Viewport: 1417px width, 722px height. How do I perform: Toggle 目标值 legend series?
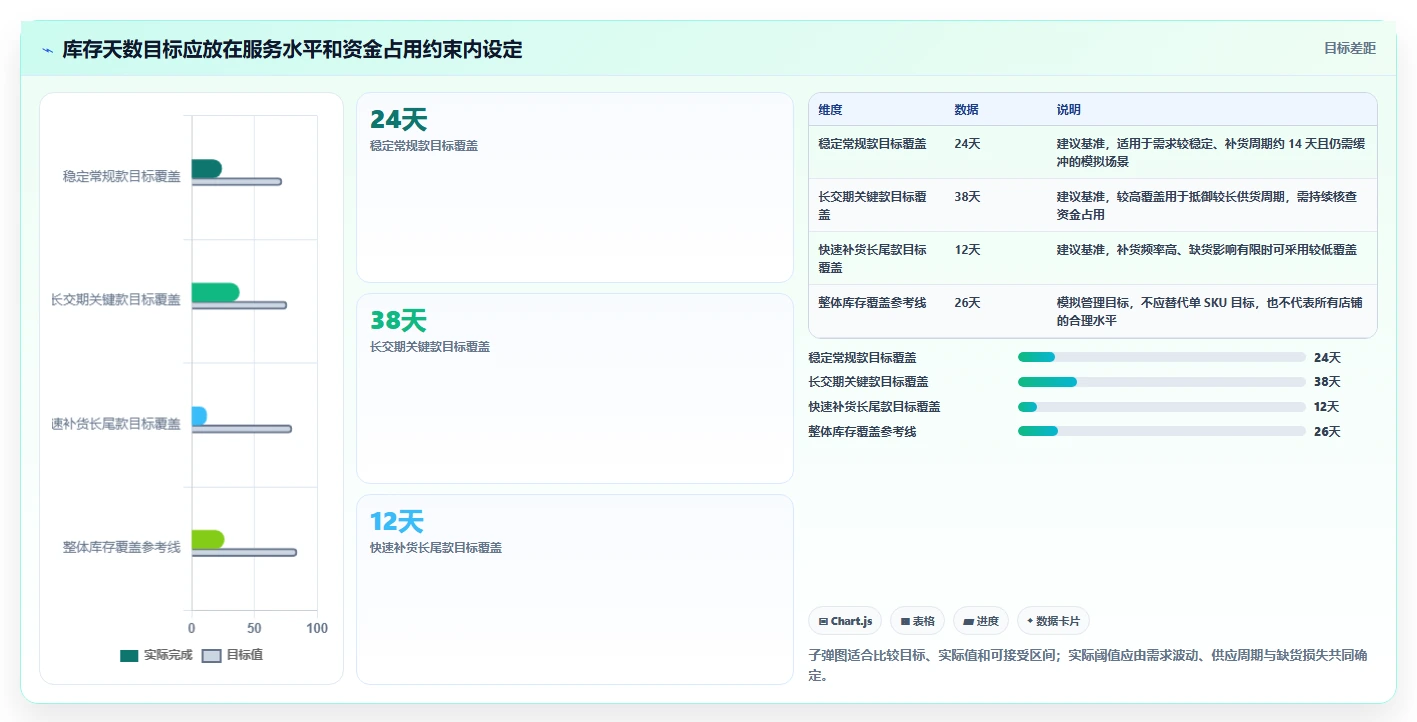232,655
